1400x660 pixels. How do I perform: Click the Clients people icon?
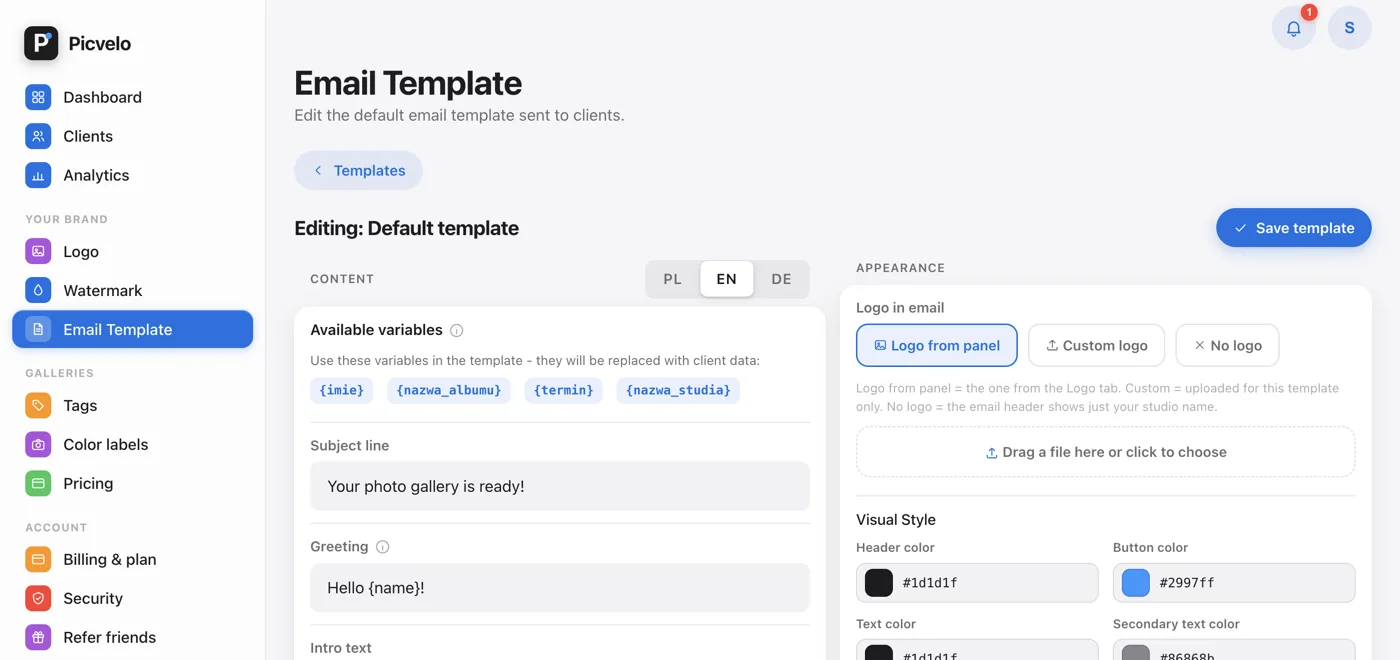coord(38,136)
